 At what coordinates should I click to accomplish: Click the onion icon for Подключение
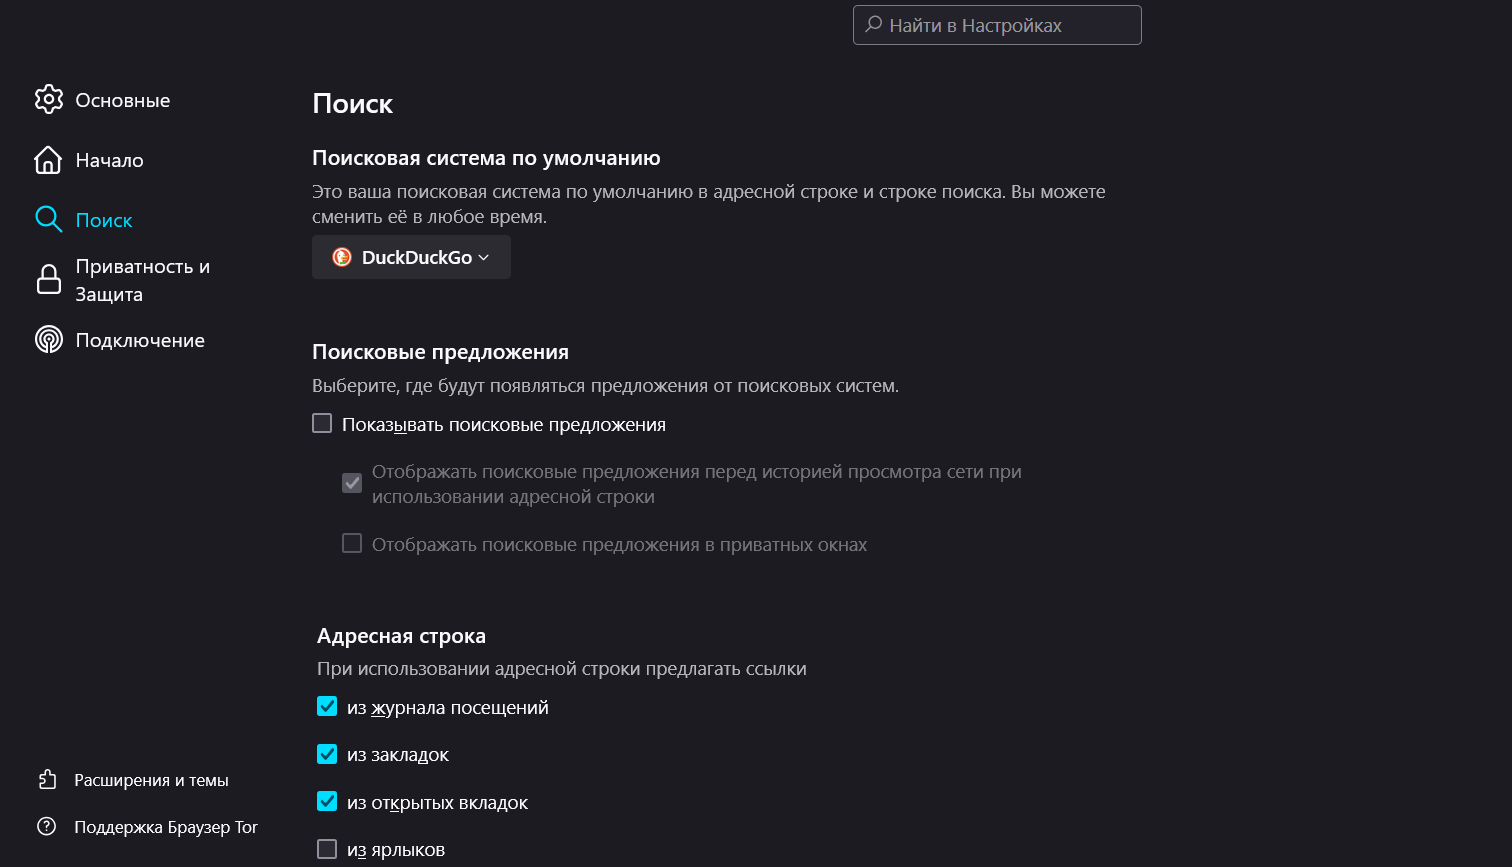tap(48, 340)
